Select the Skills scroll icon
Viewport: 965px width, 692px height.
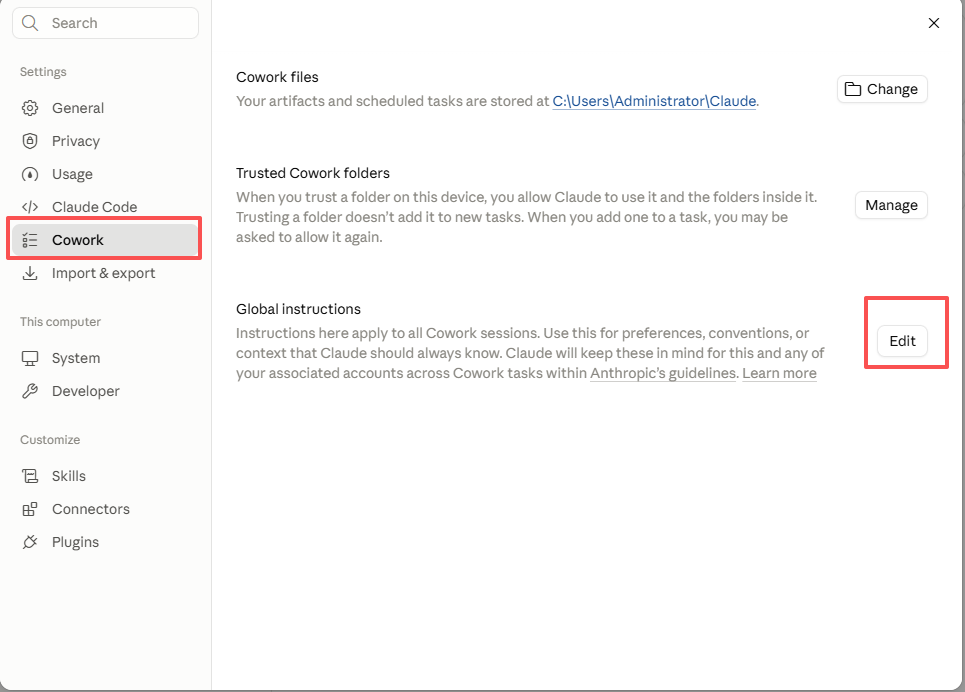click(x=30, y=476)
